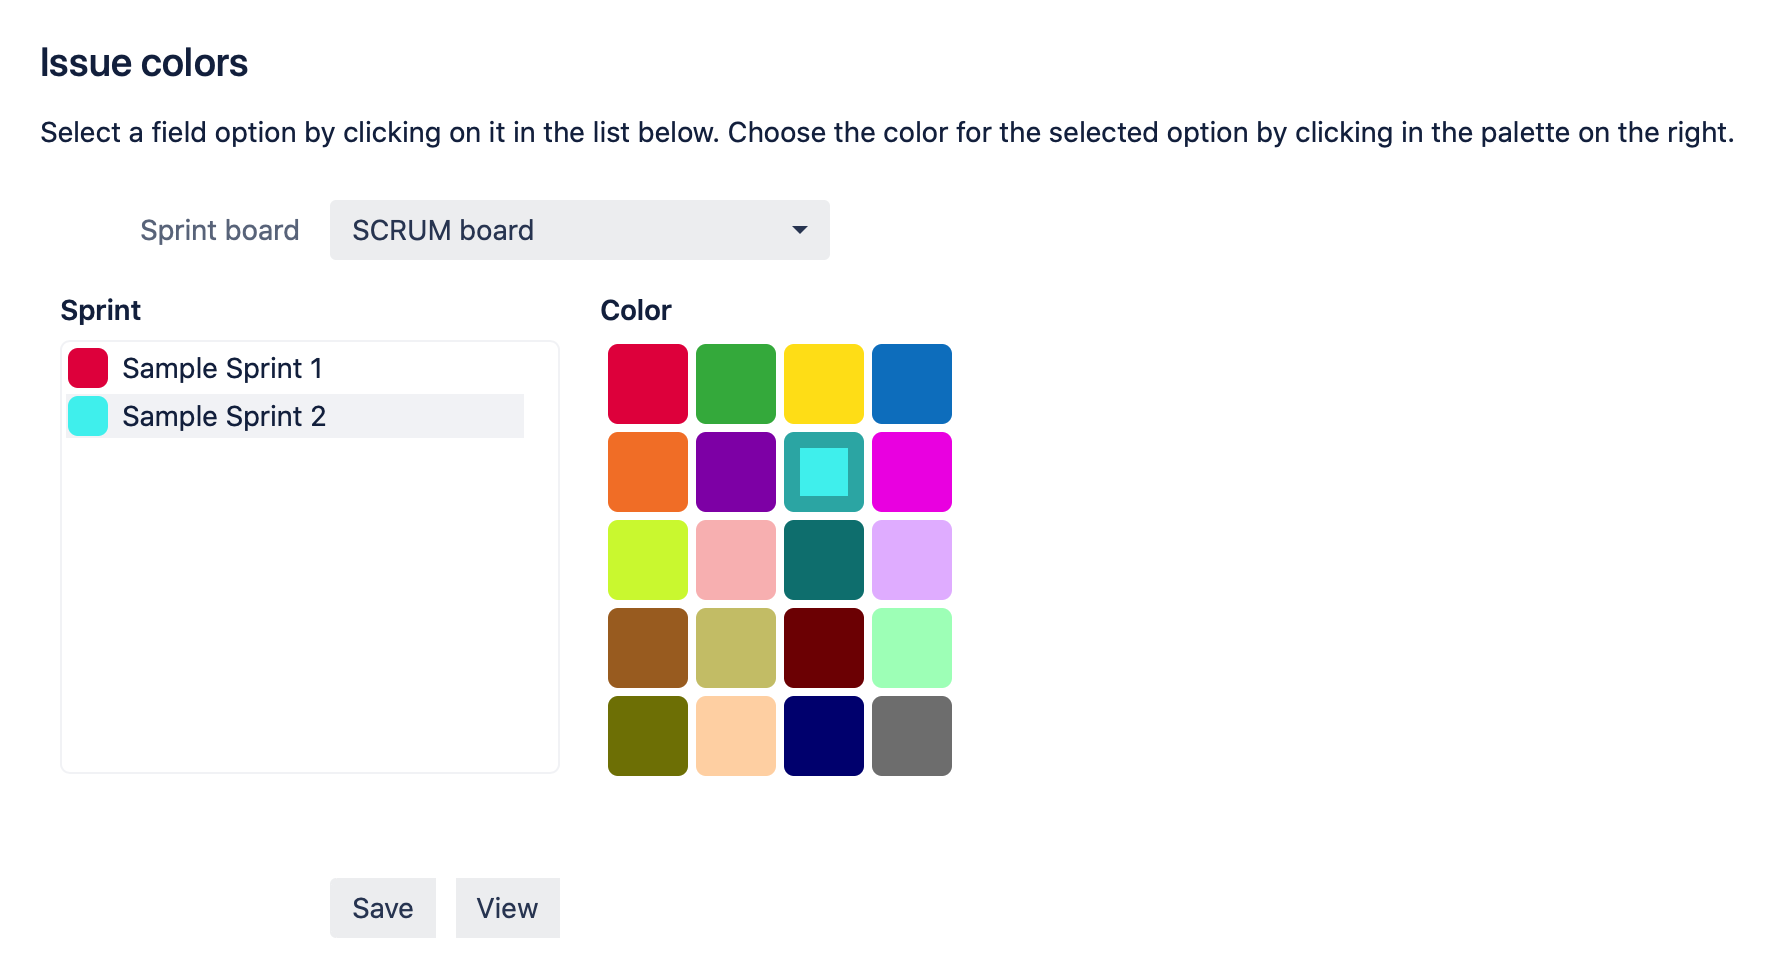Pick the magenta color swatch

pyautogui.click(x=912, y=472)
